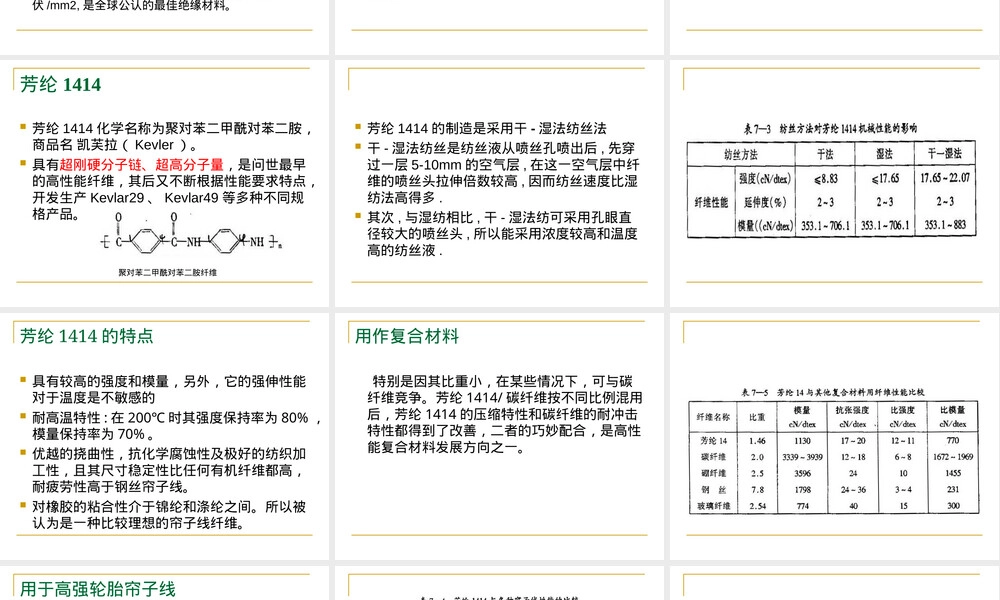Viewport: 1000px width, 600px height.
Task: Click the value 1455 in table 7-5
Action: tap(953, 473)
